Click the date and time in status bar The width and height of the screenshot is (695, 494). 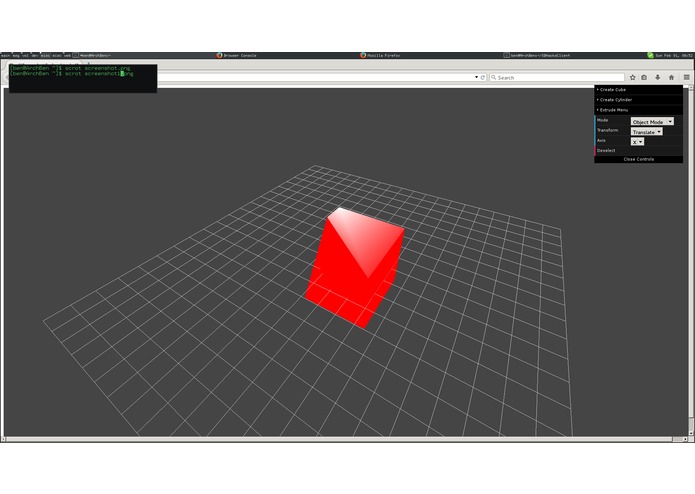point(674,55)
